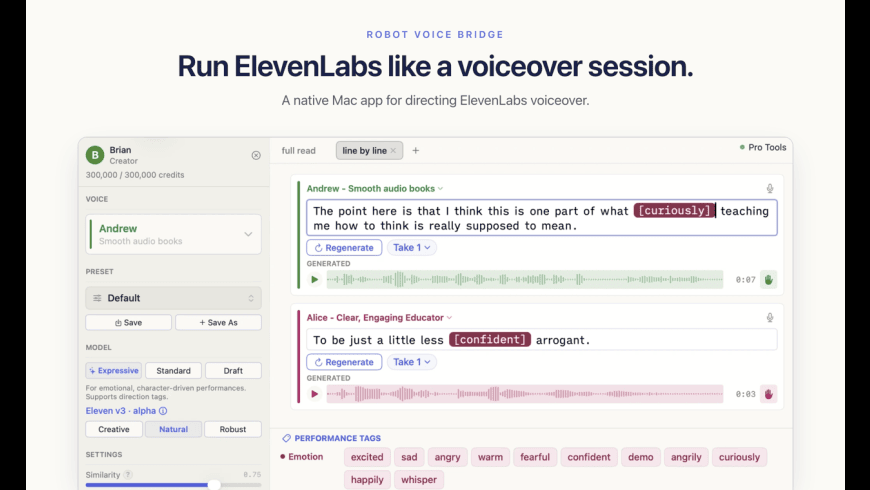Screen dimensions: 870x490
Task: Select the Standard model
Action: pyautogui.click(x=173, y=370)
